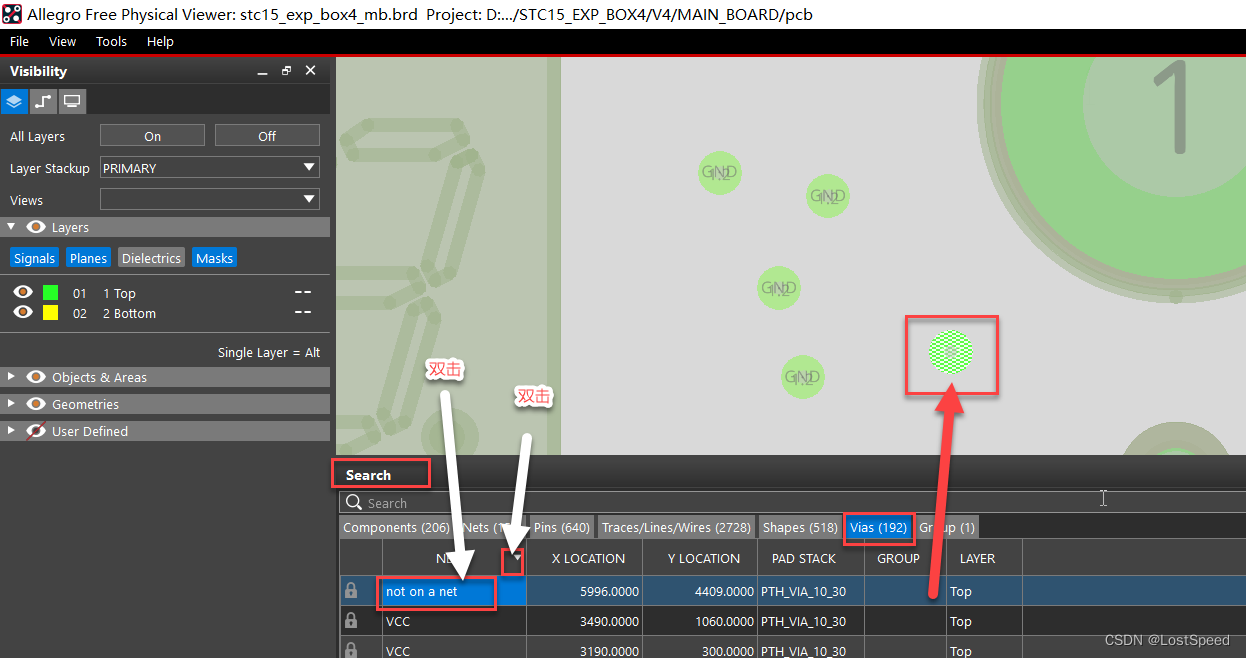Viewport: 1246px width, 658px height.
Task: Select the layers visibility tab icon
Action: pyautogui.click(x=14, y=101)
